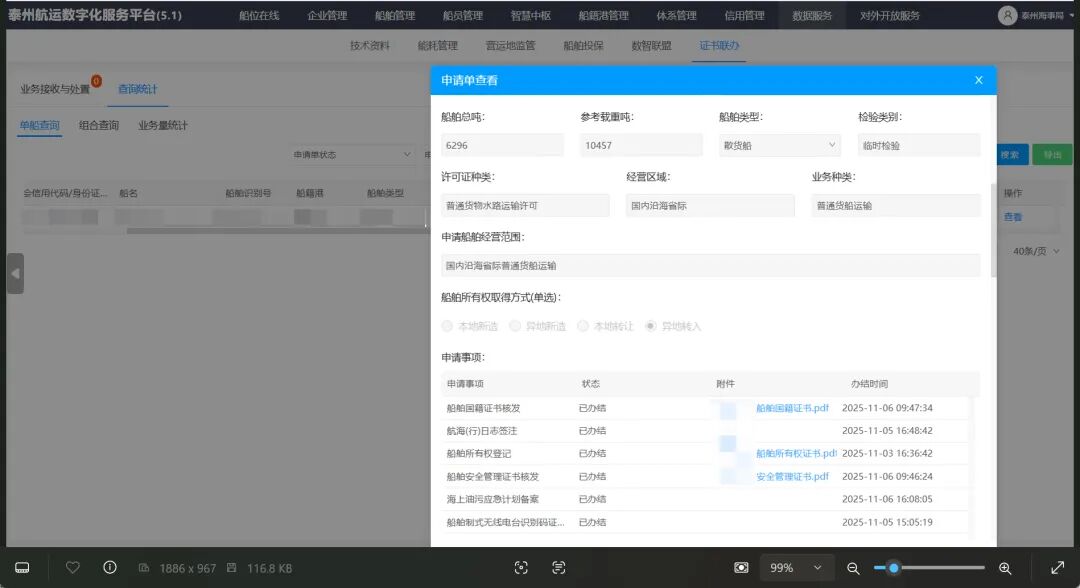Click the fit-to-window icon beside 99%
Viewport: 1080px width, 588px height.
[x=741, y=568]
